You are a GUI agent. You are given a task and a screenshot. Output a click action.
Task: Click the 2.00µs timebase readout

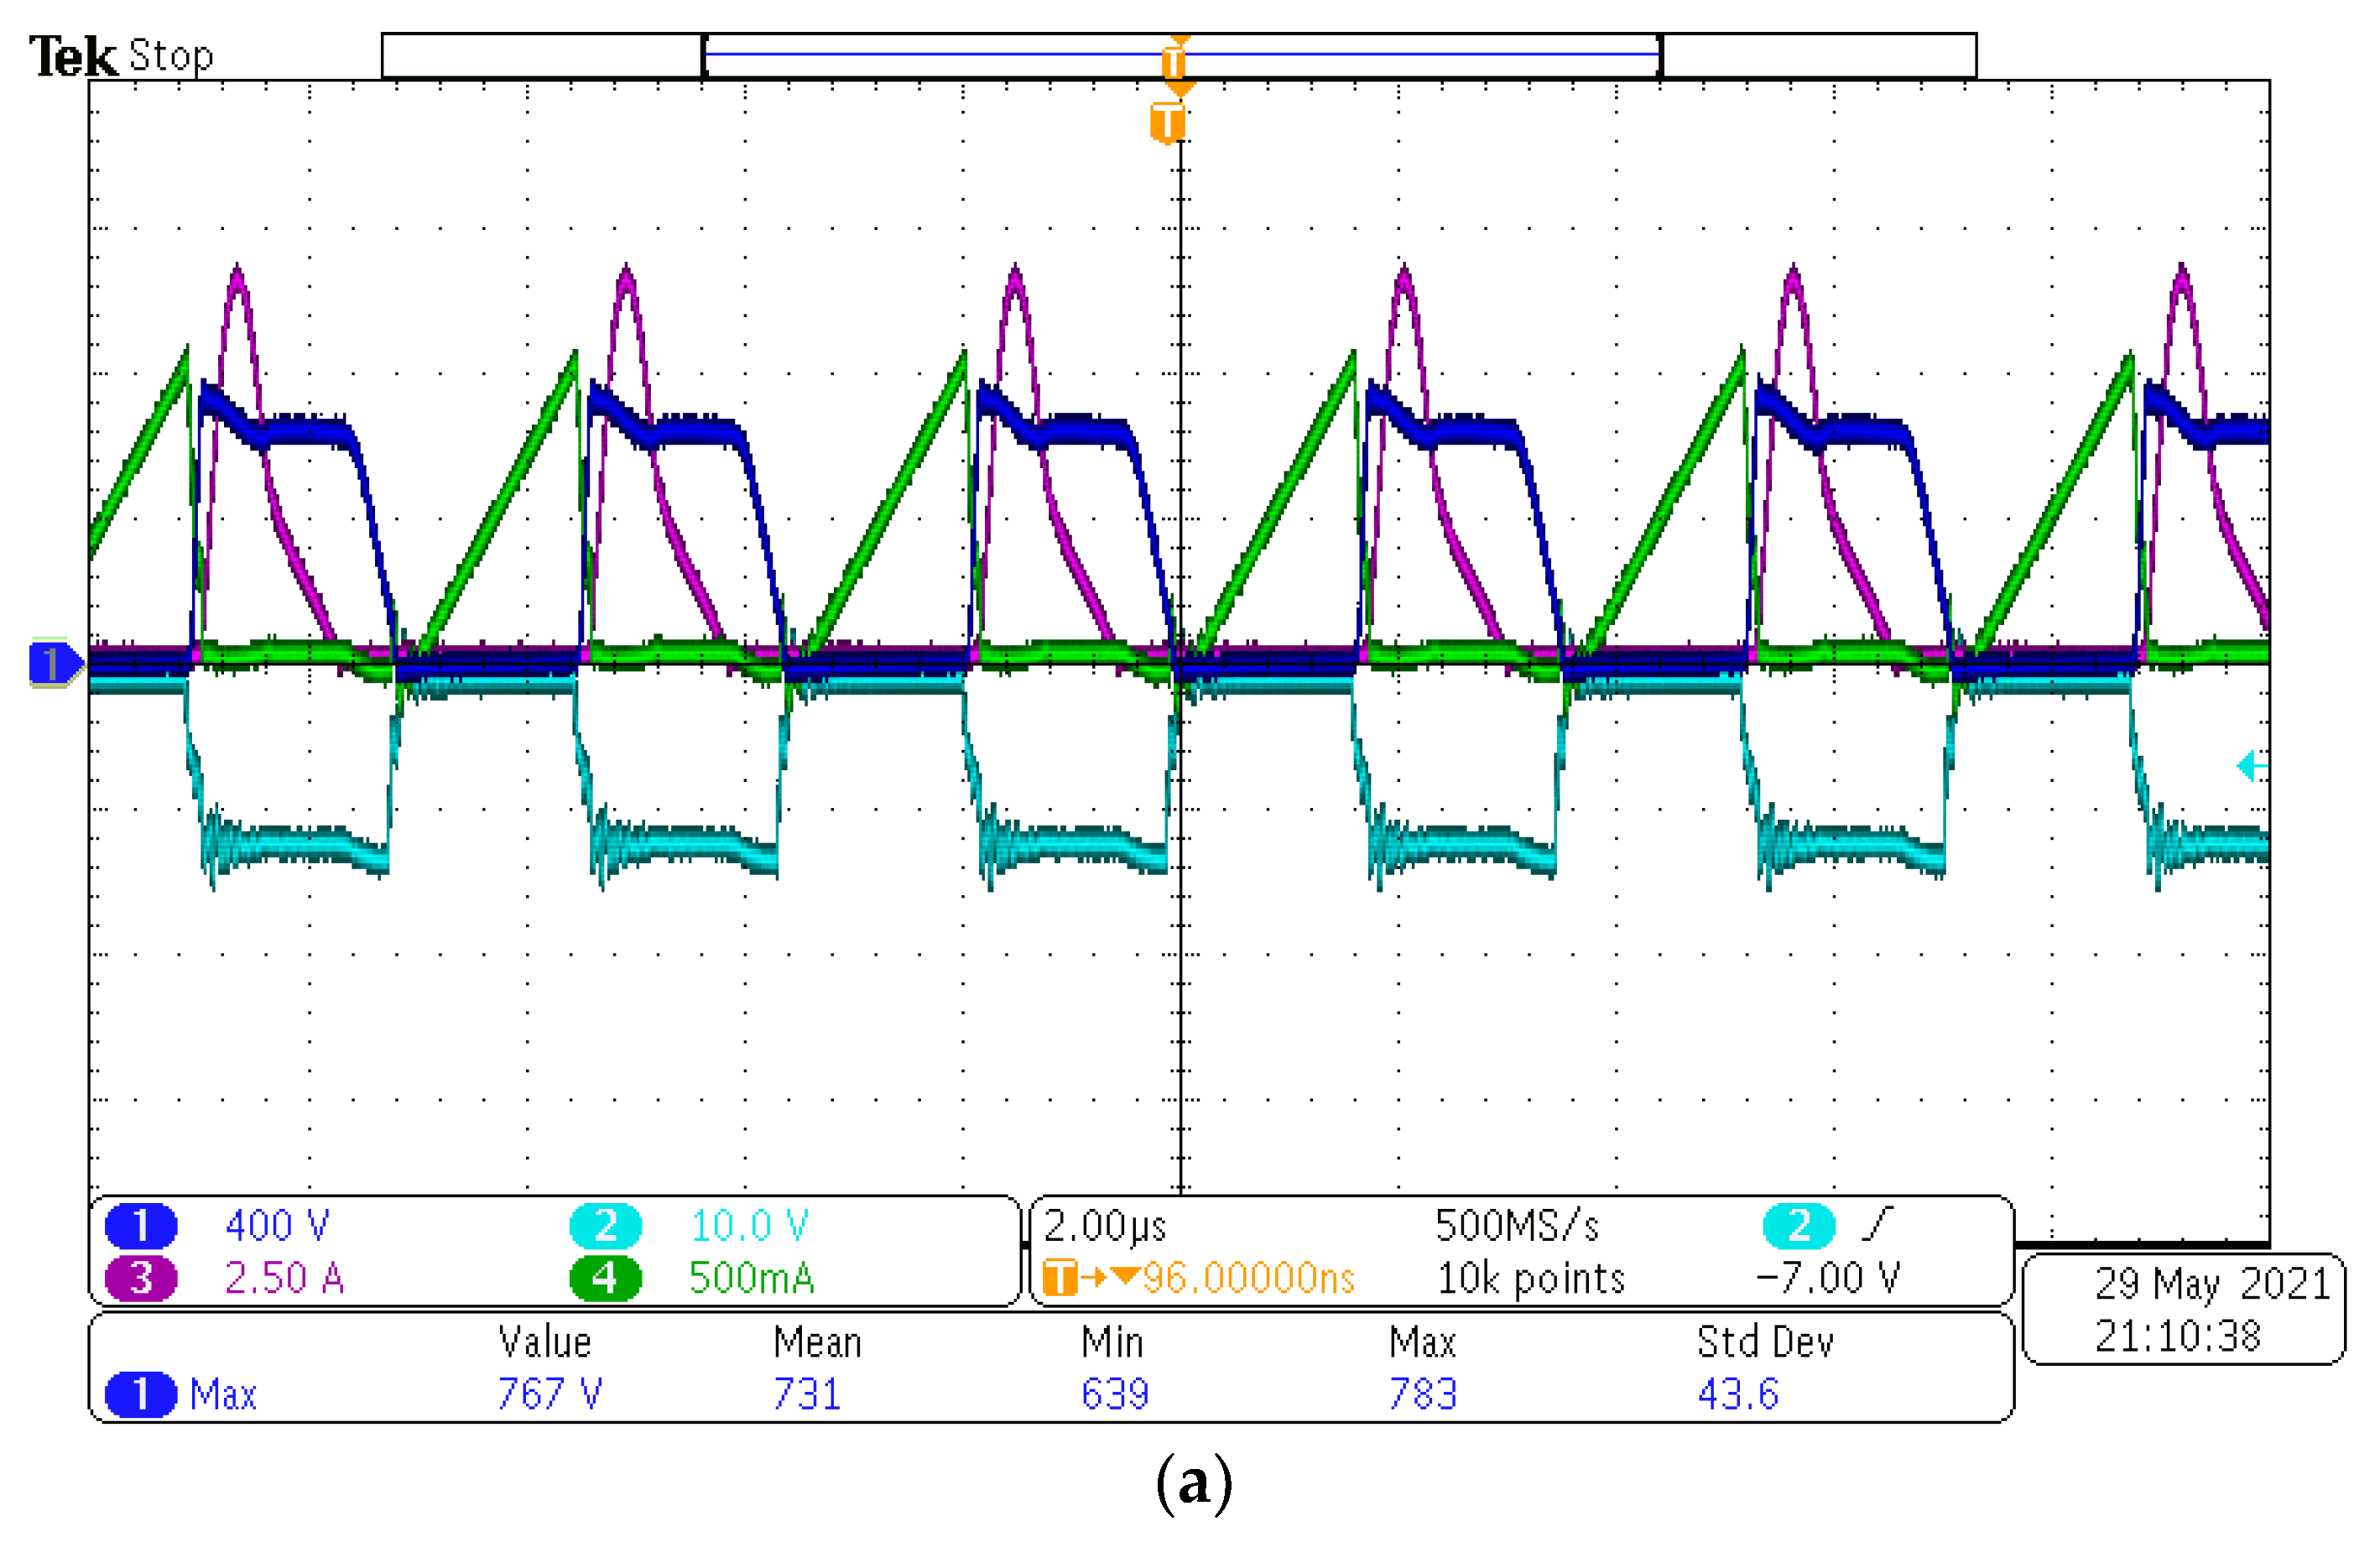click(x=1105, y=1225)
